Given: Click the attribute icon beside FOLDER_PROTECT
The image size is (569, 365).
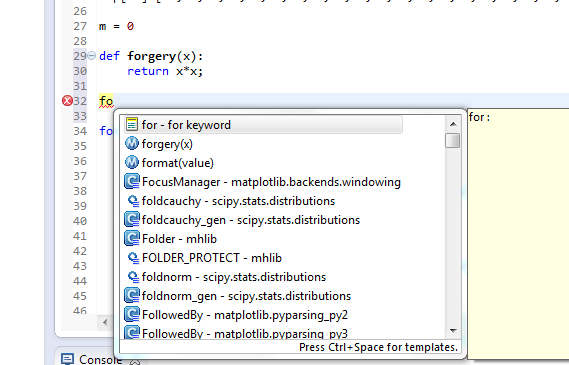Looking at the screenshot, I should (133, 258).
